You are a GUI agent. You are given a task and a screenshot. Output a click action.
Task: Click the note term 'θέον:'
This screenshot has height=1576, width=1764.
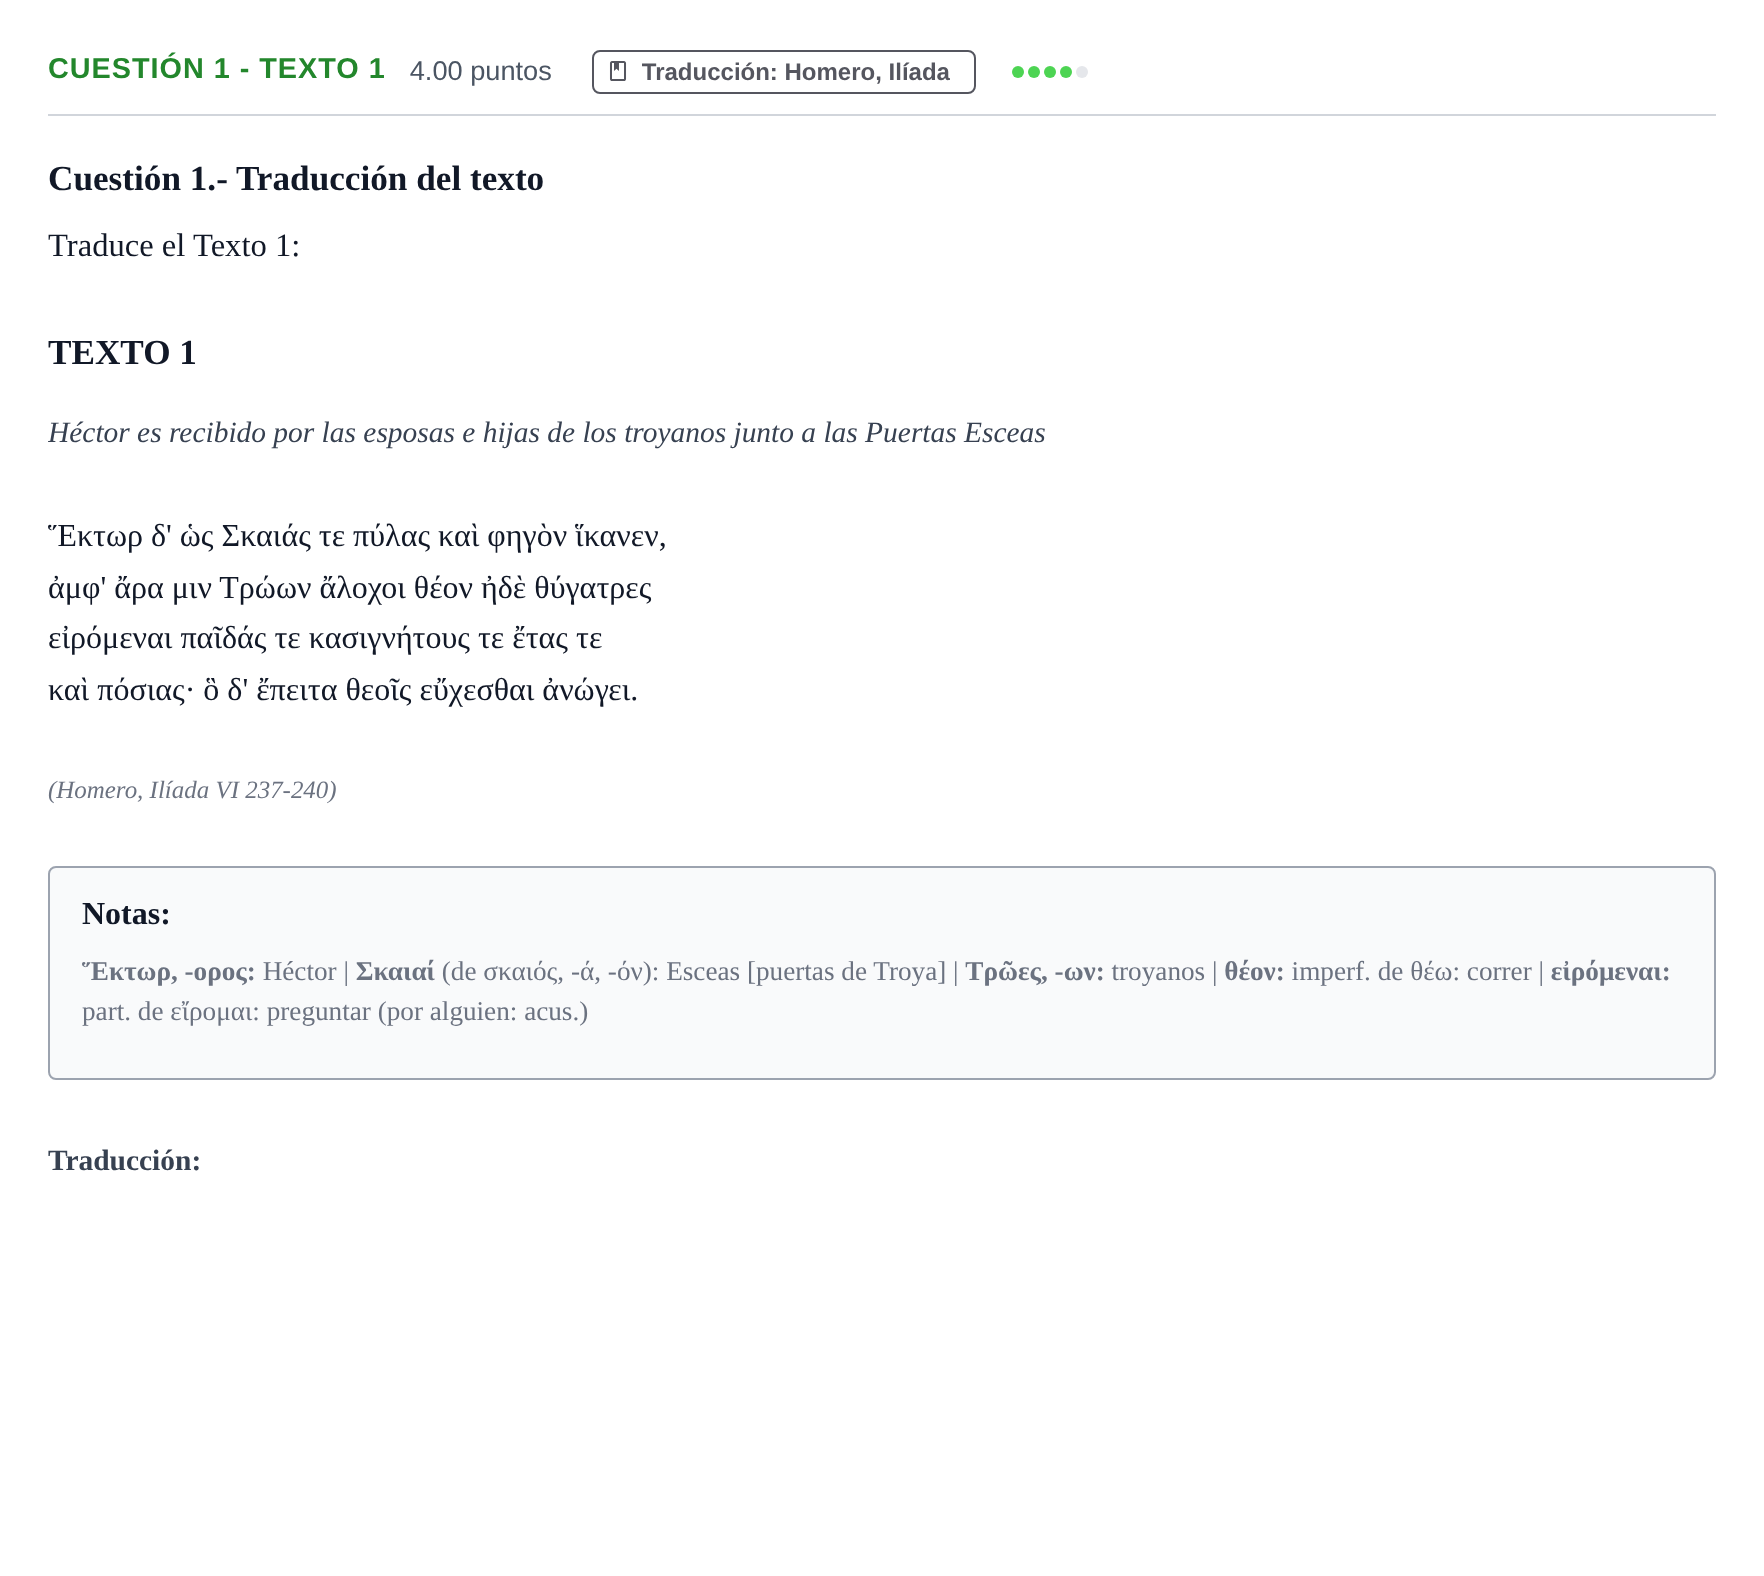(1254, 972)
